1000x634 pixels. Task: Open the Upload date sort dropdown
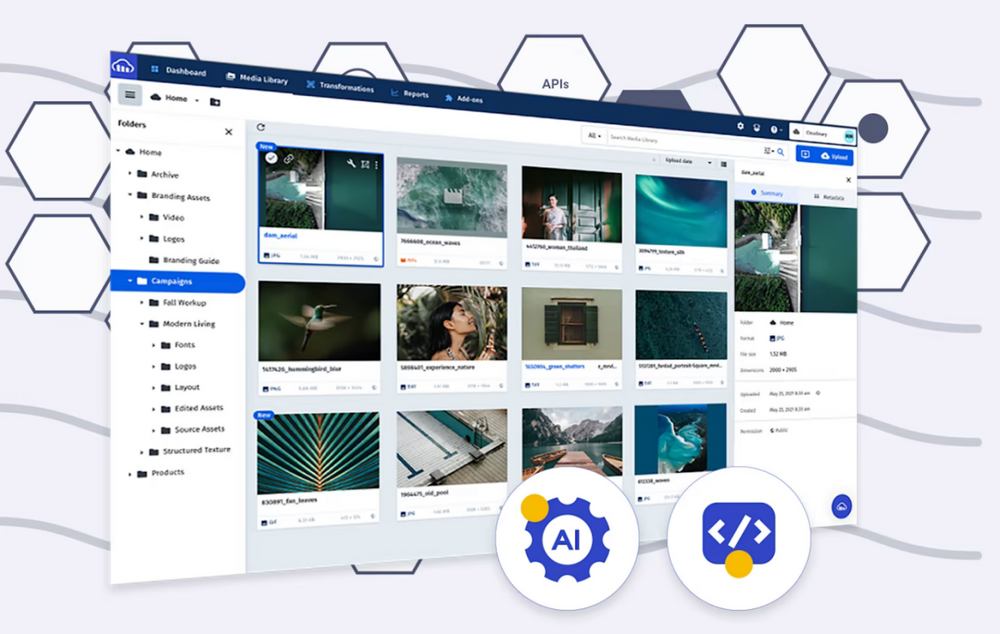point(688,161)
